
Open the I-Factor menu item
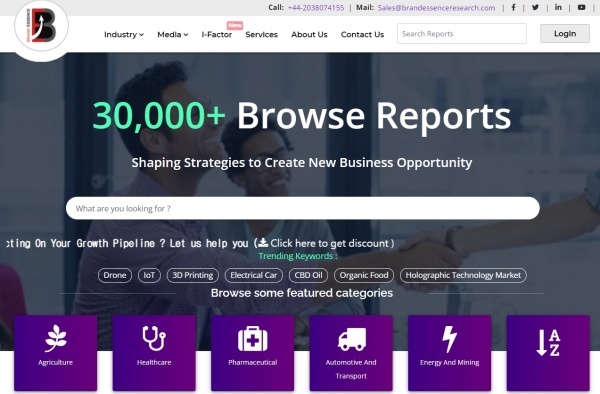click(x=217, y=34)
